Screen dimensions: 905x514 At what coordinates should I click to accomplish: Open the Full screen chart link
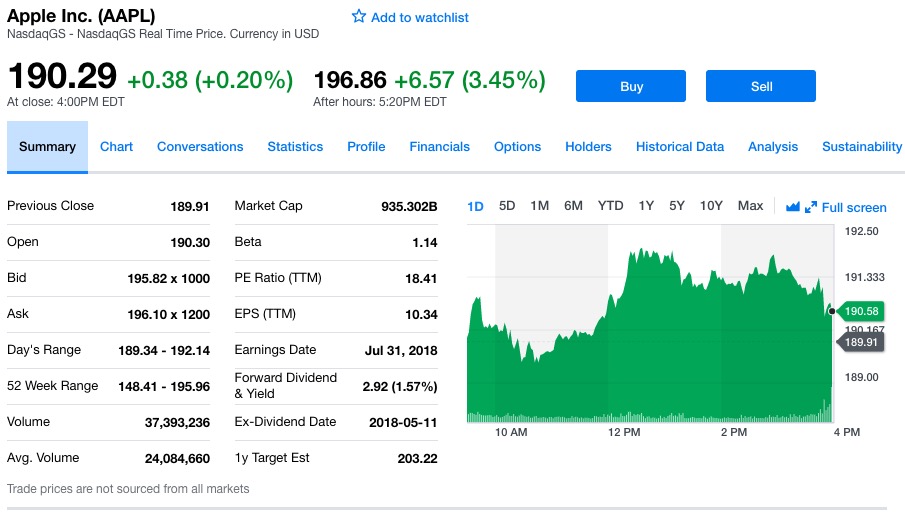[x=854, y=207]
